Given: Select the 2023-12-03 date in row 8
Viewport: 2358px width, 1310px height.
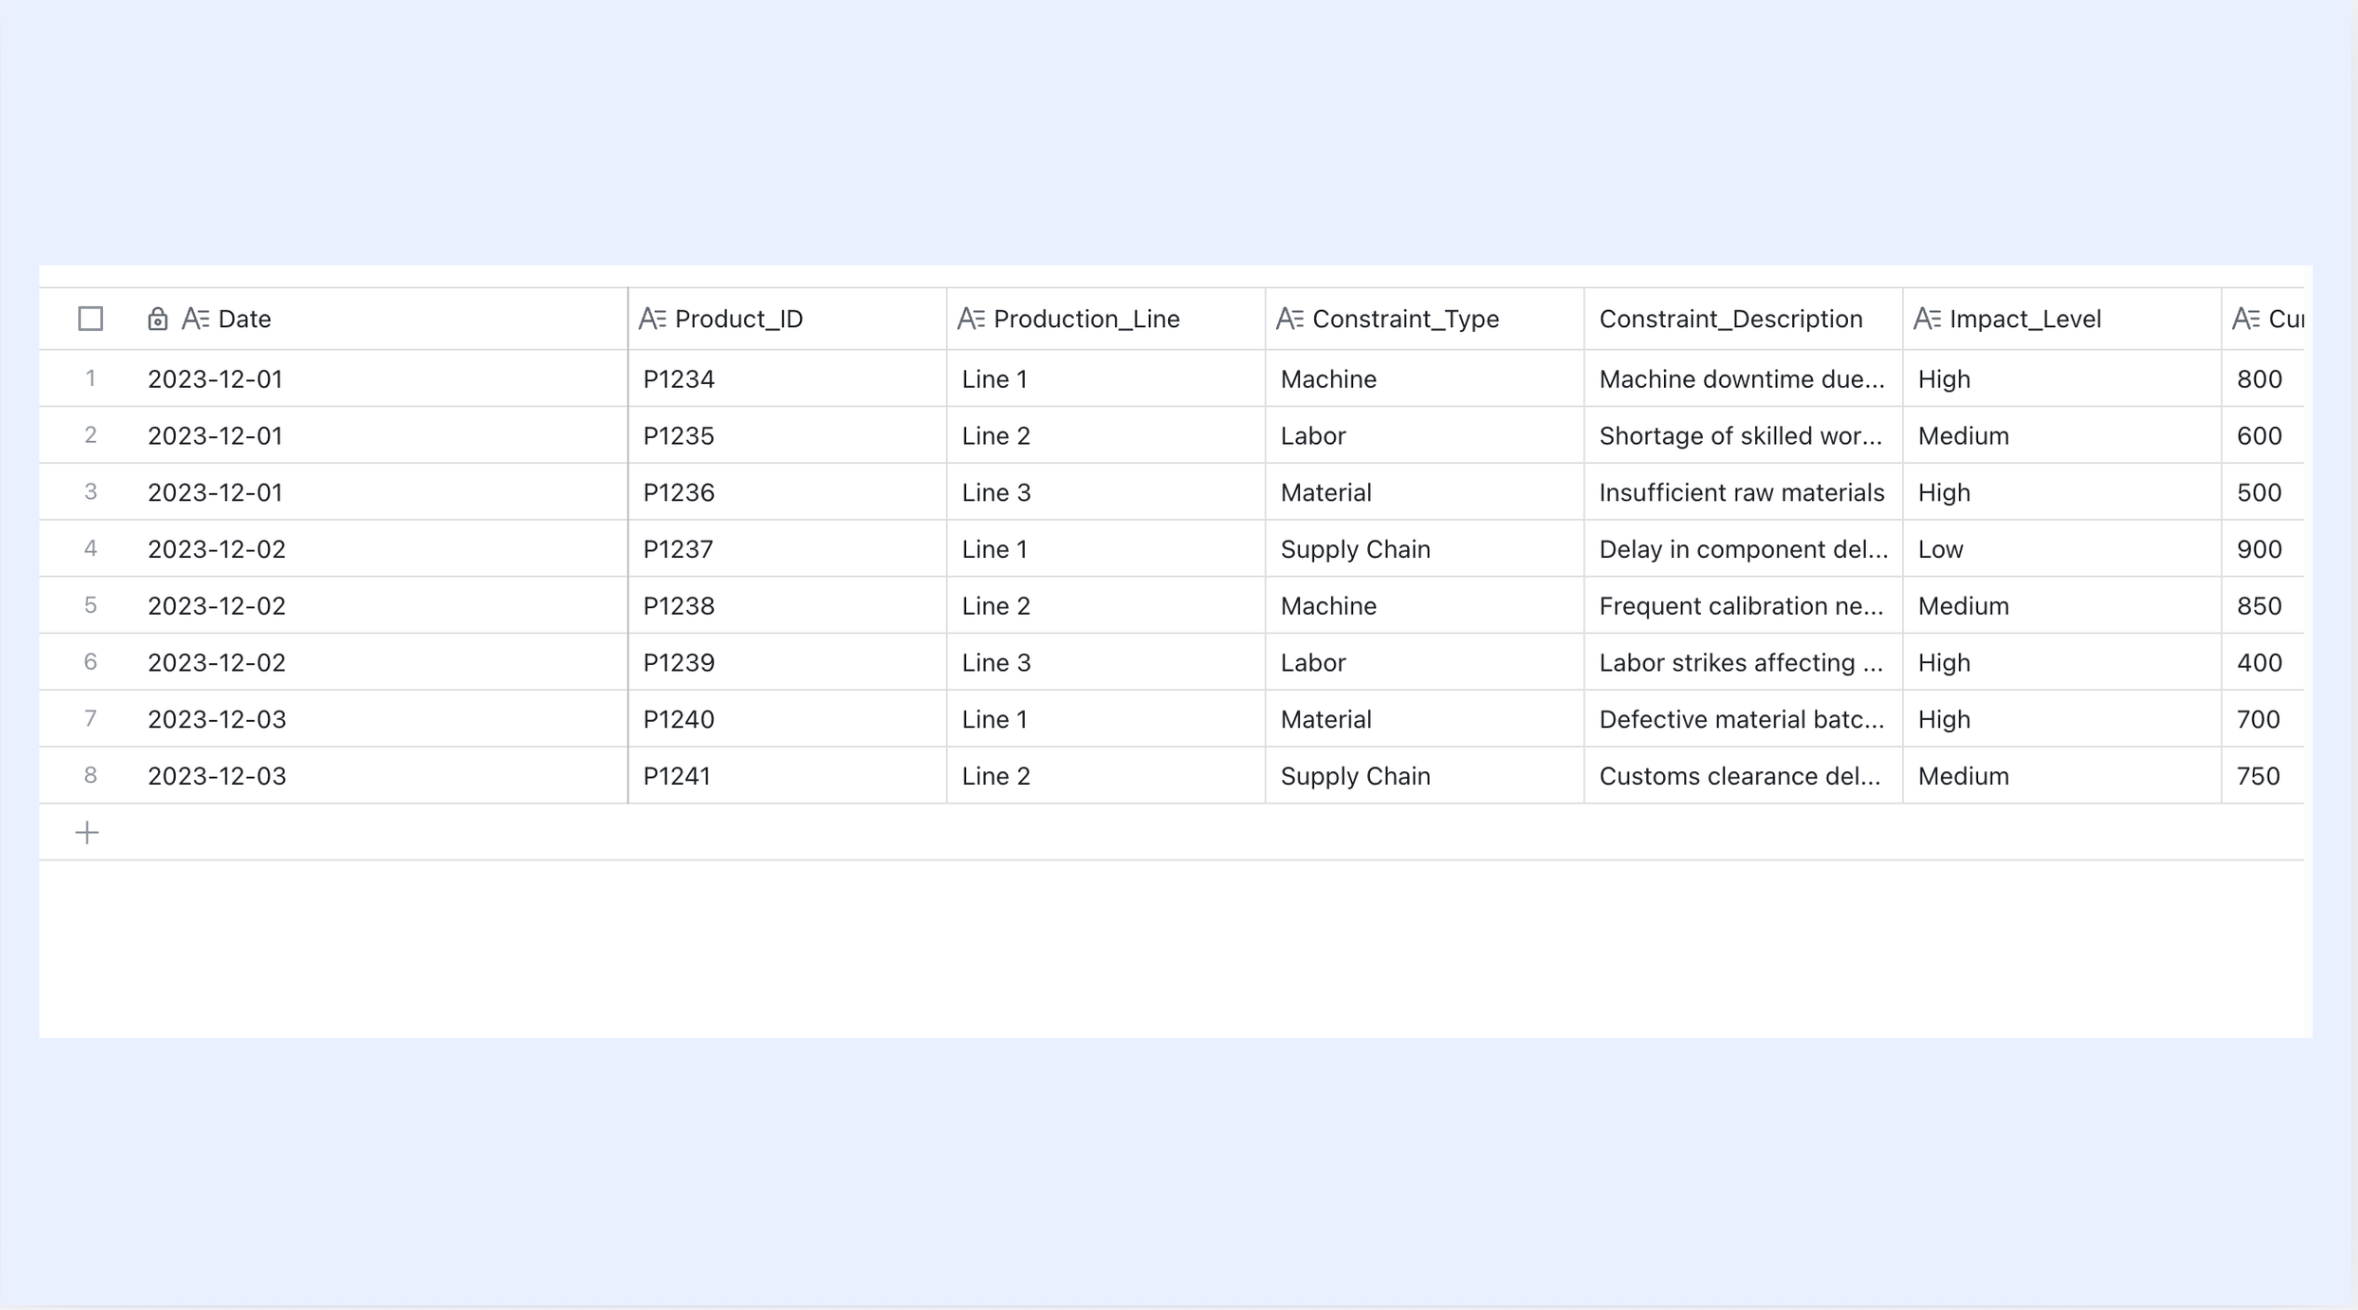Looking at the screenshot, I should [x=217, y=776].
